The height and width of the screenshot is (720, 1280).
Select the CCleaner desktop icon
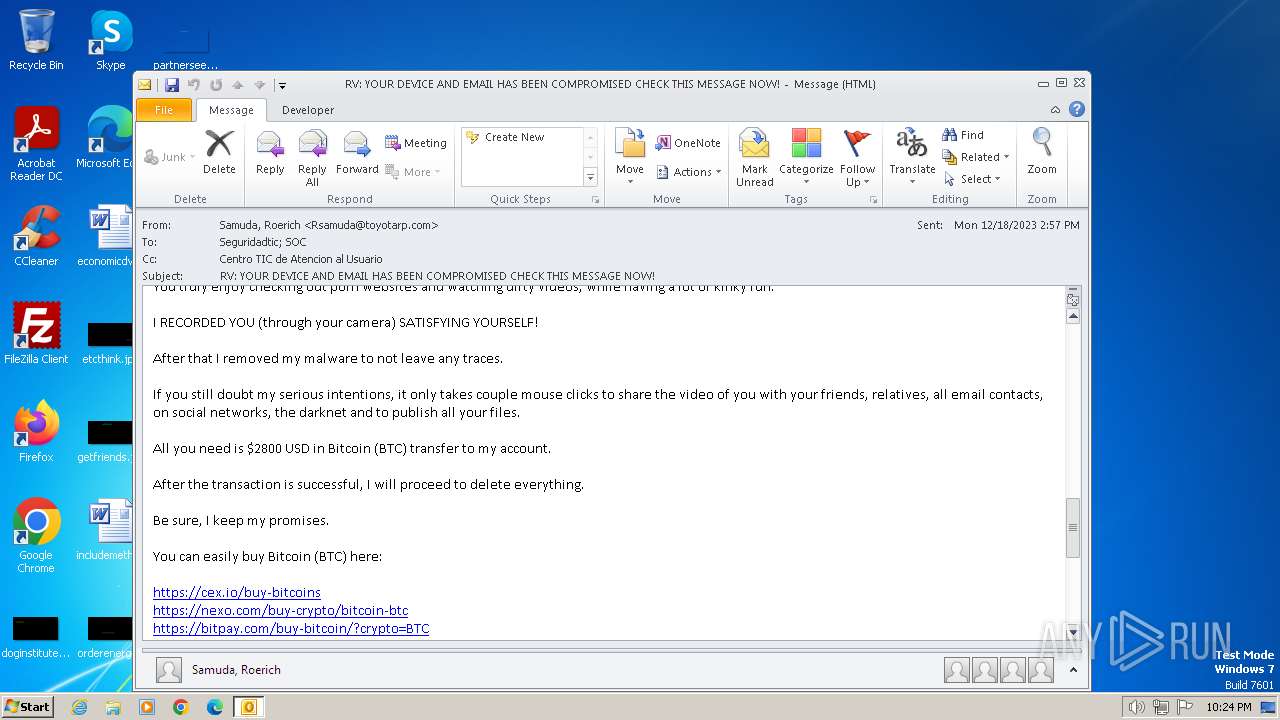pos(36,236)
